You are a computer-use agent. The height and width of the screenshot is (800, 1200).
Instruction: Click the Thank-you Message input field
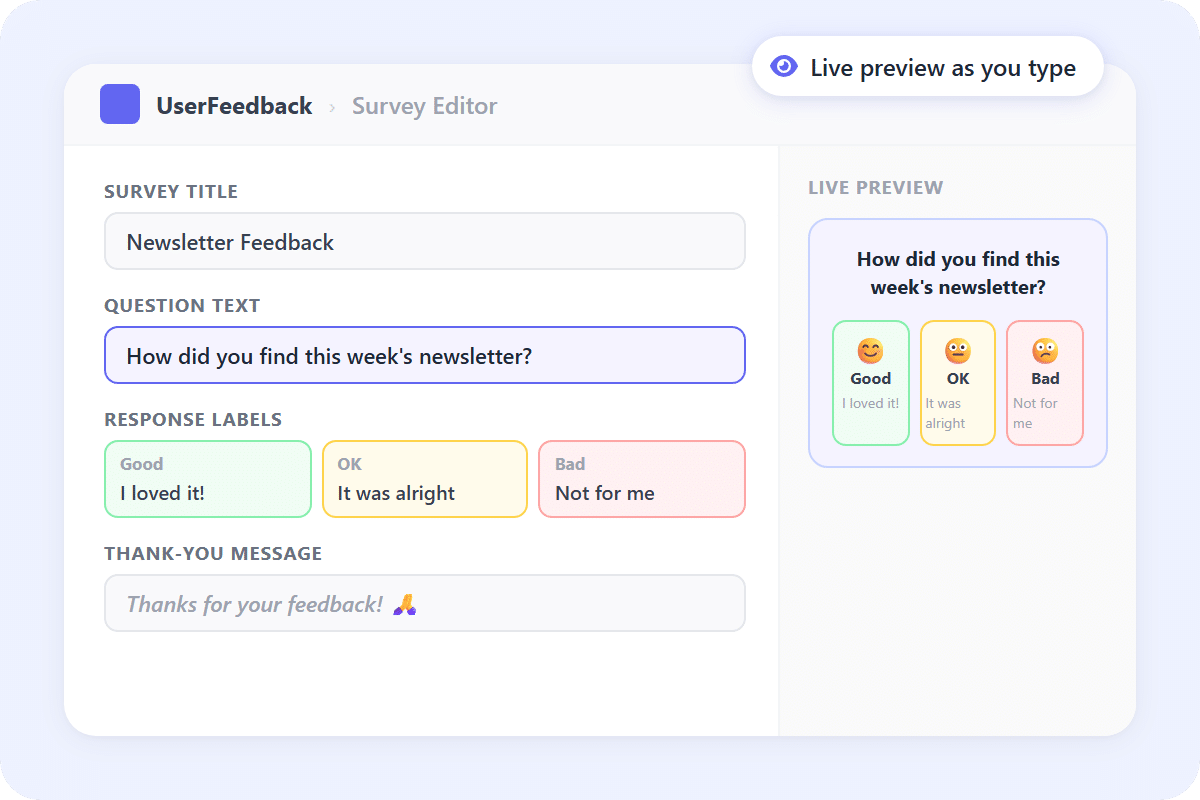pyautogui.click(x=425, y=603)
